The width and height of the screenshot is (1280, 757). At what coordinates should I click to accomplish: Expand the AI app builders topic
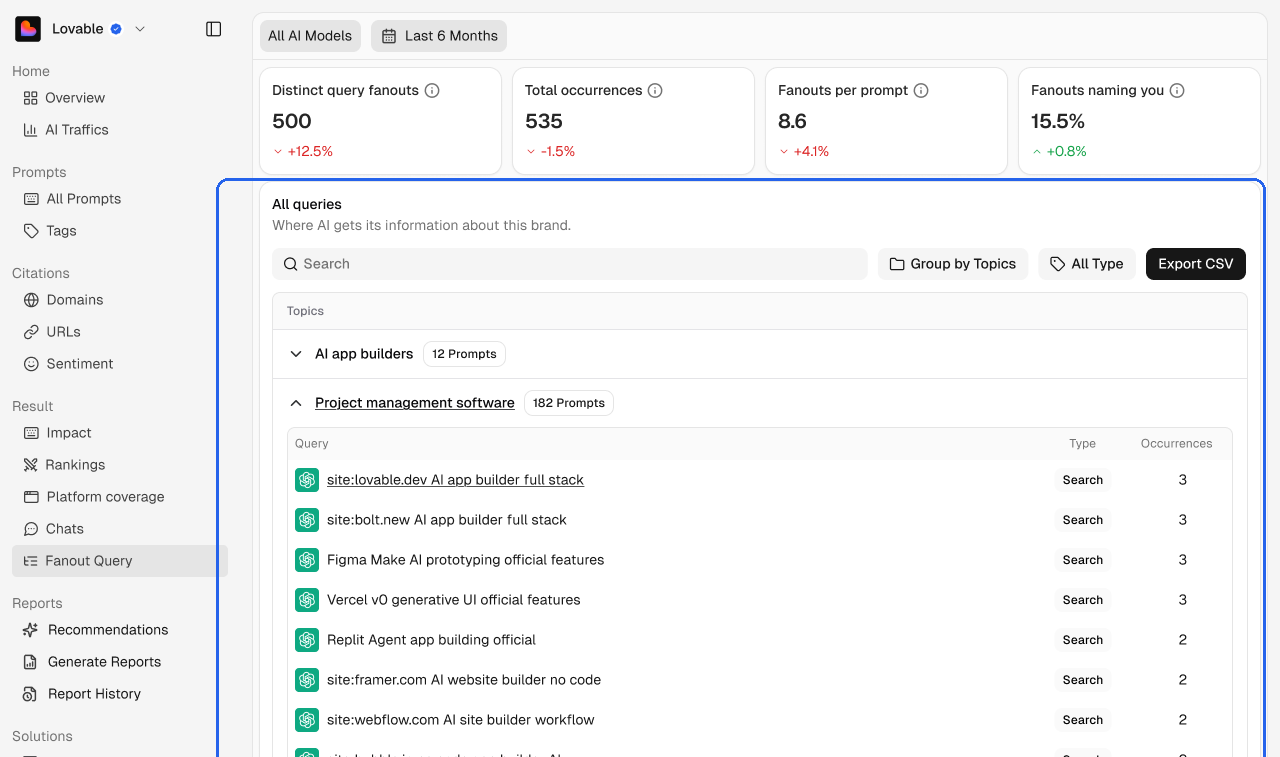click(296, 354)
